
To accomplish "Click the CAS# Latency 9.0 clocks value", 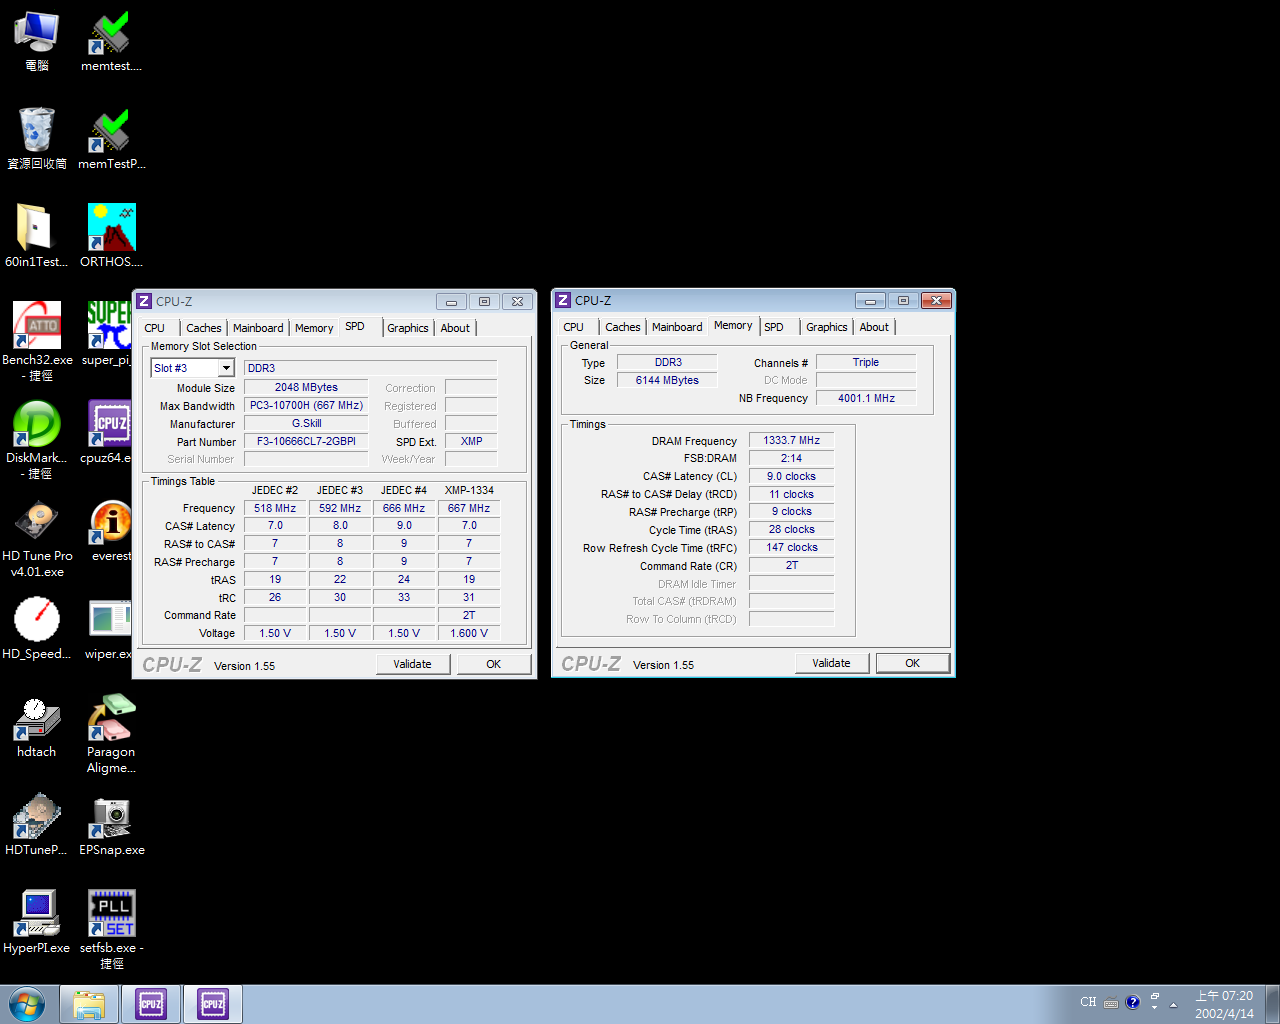I will (791, 476).
